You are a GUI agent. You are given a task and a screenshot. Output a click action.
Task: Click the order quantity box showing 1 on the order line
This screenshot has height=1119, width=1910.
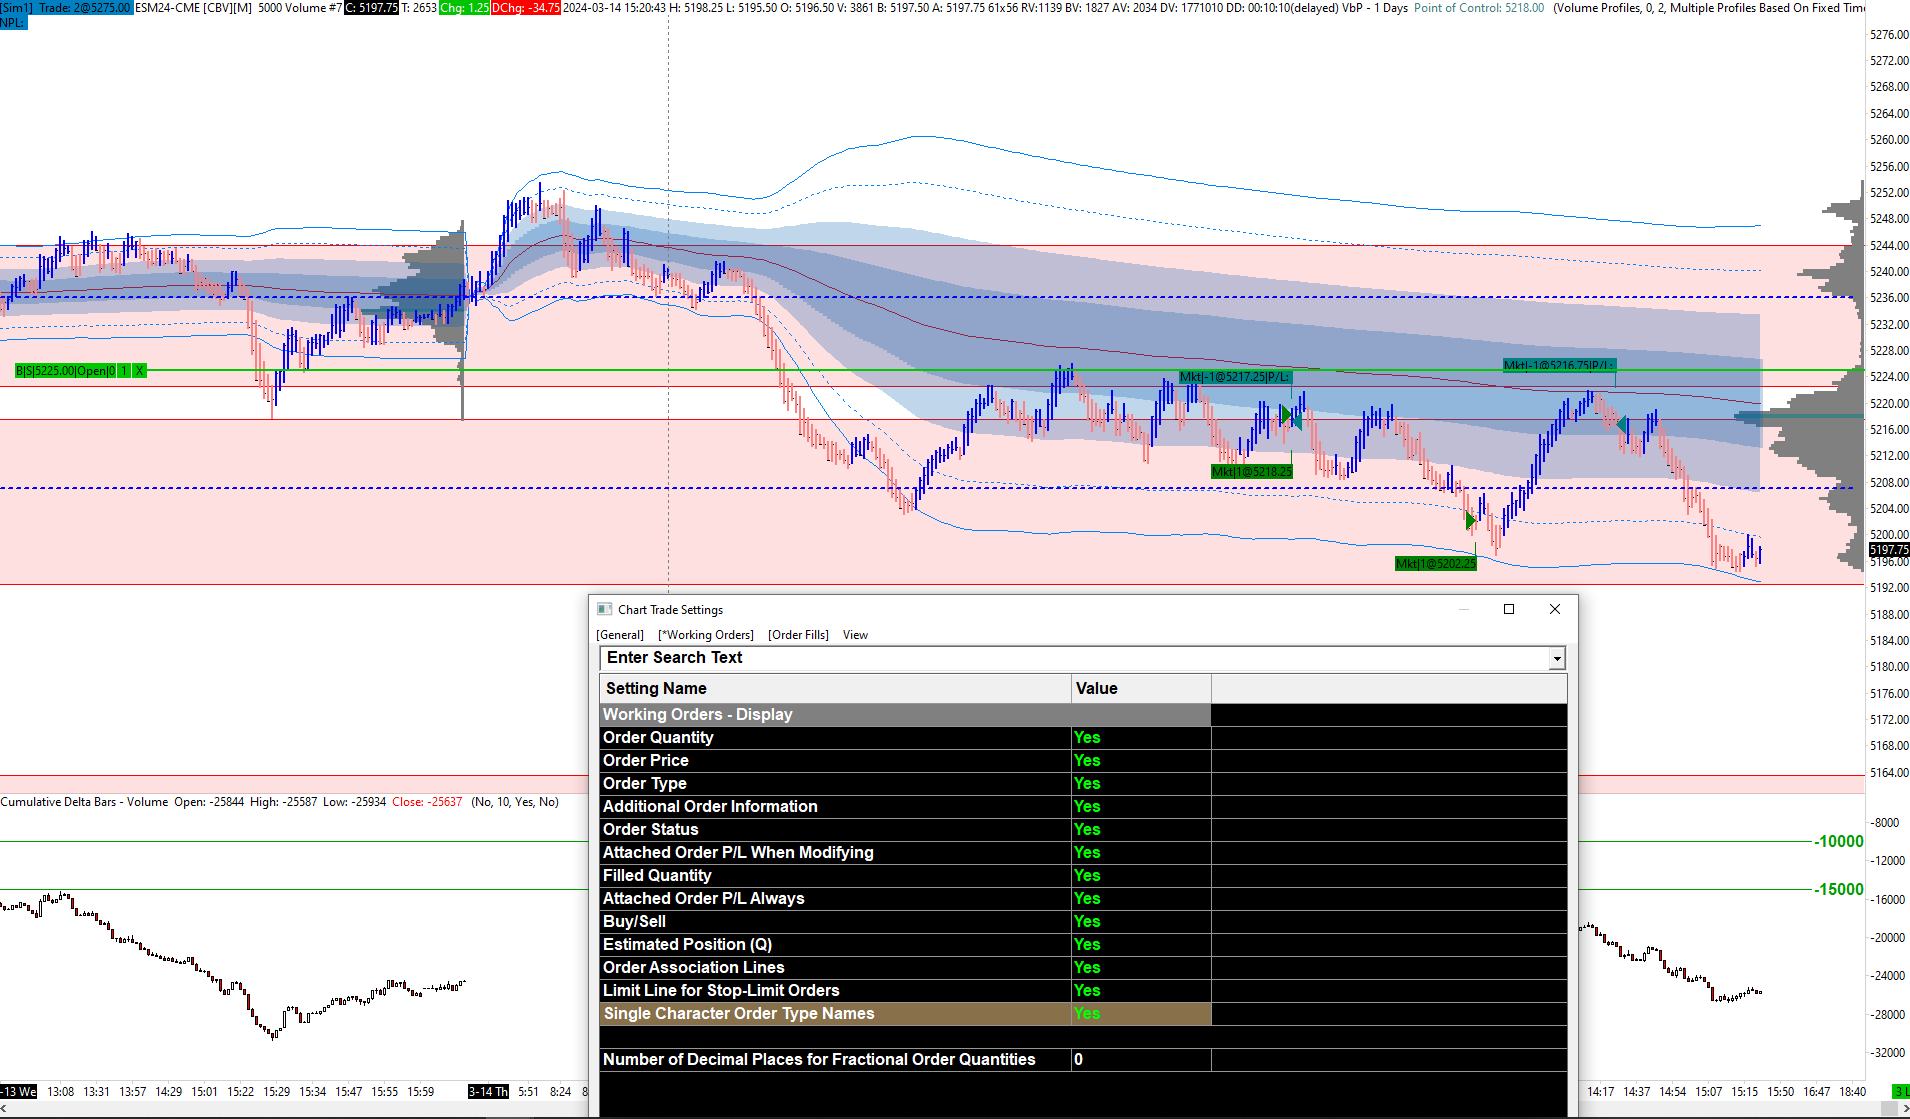(124, 371)
